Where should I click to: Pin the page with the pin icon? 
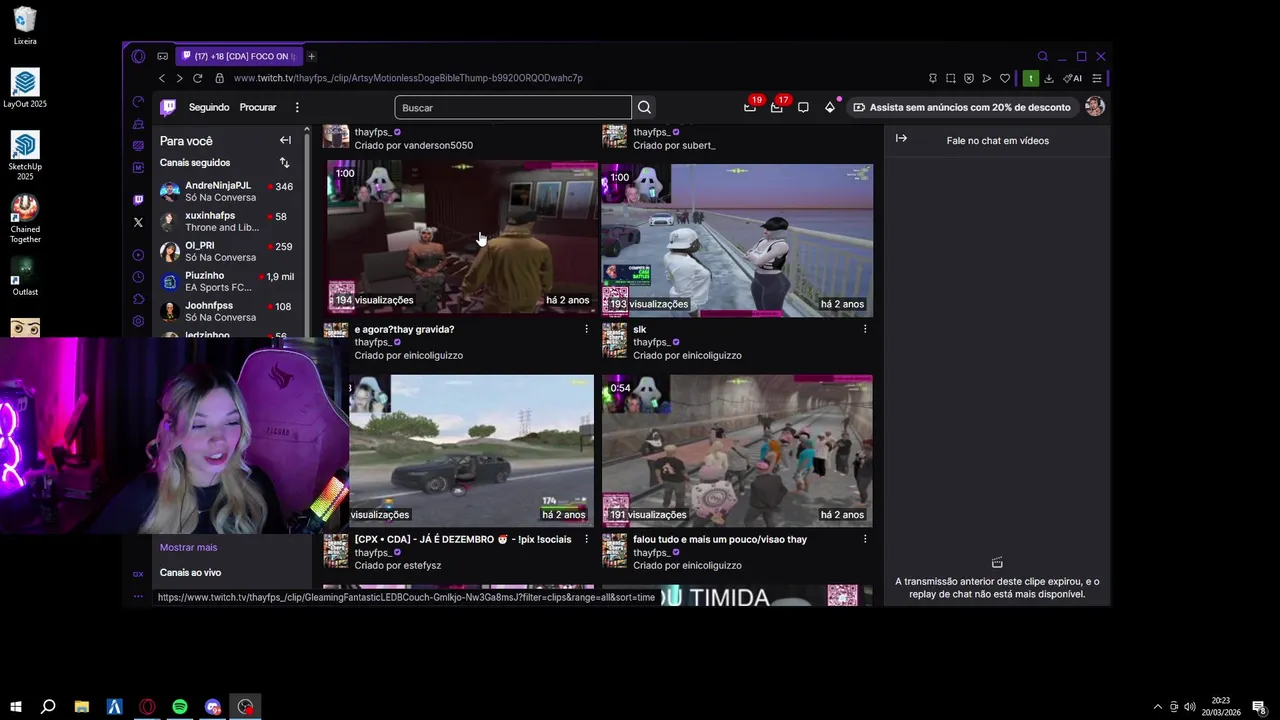point(932,78)
